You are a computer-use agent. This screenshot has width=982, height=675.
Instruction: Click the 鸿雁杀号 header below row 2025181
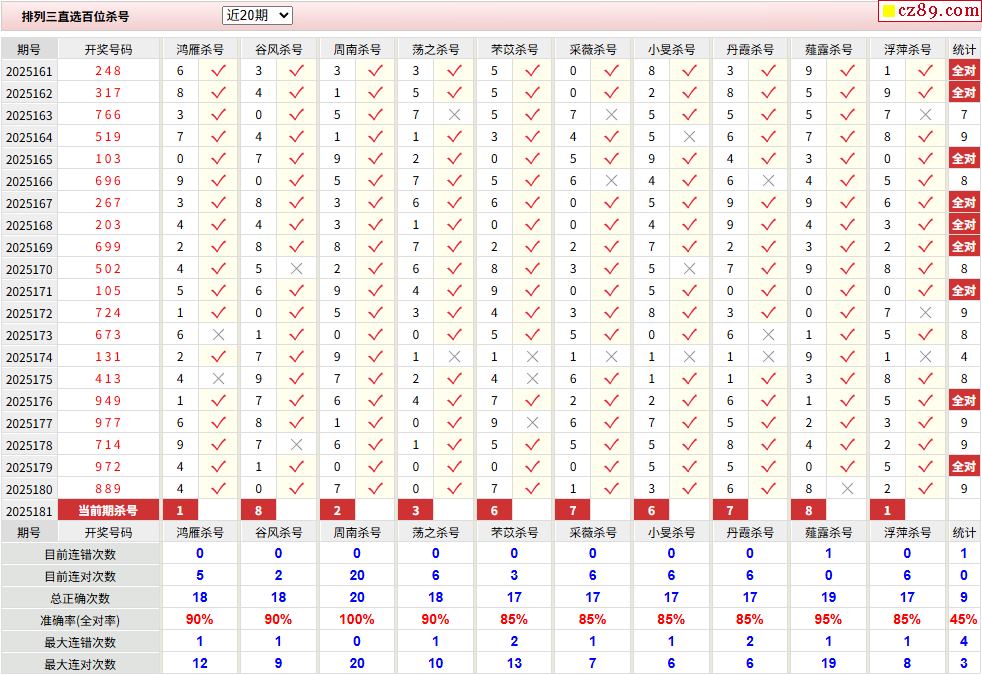pos(200,533)
